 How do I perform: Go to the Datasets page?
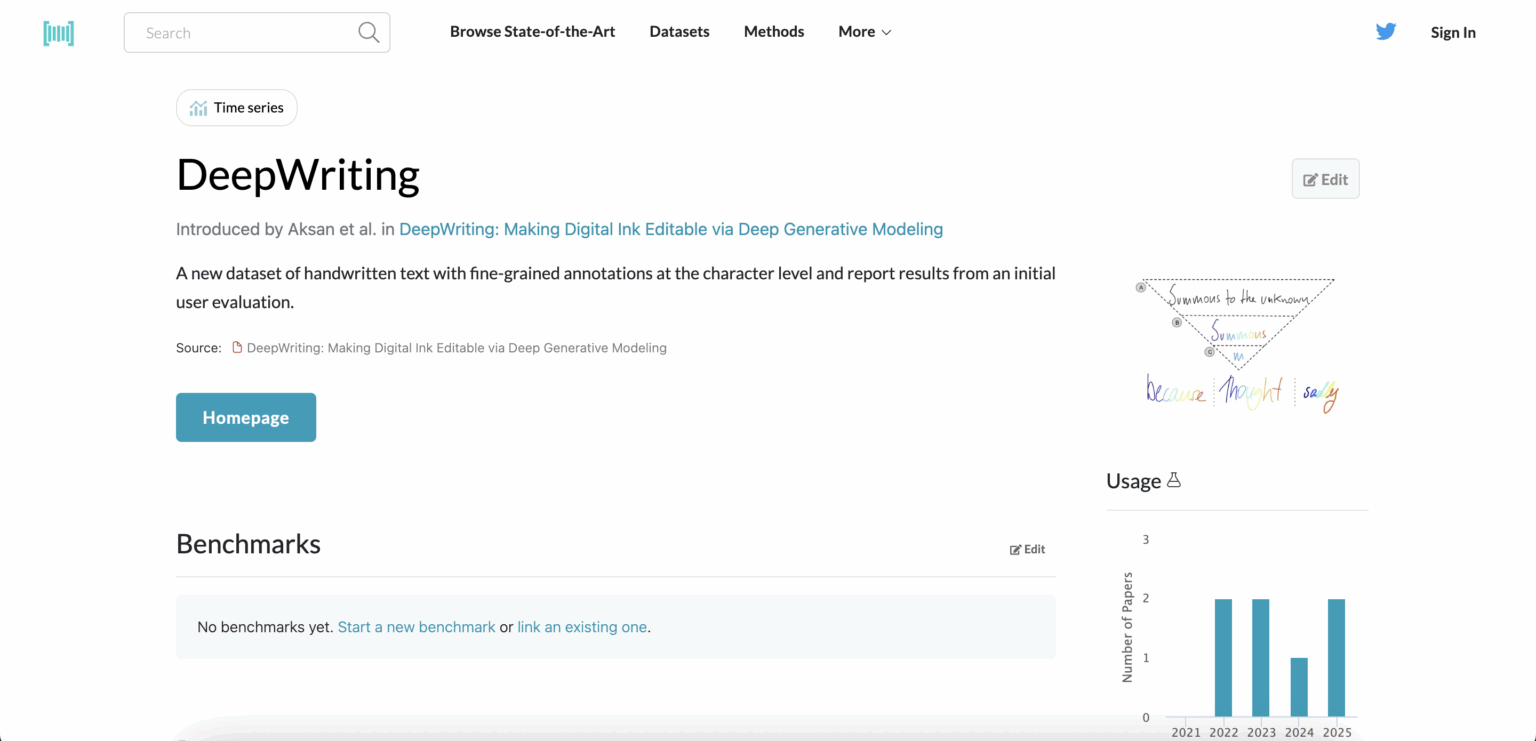(679, 32)
